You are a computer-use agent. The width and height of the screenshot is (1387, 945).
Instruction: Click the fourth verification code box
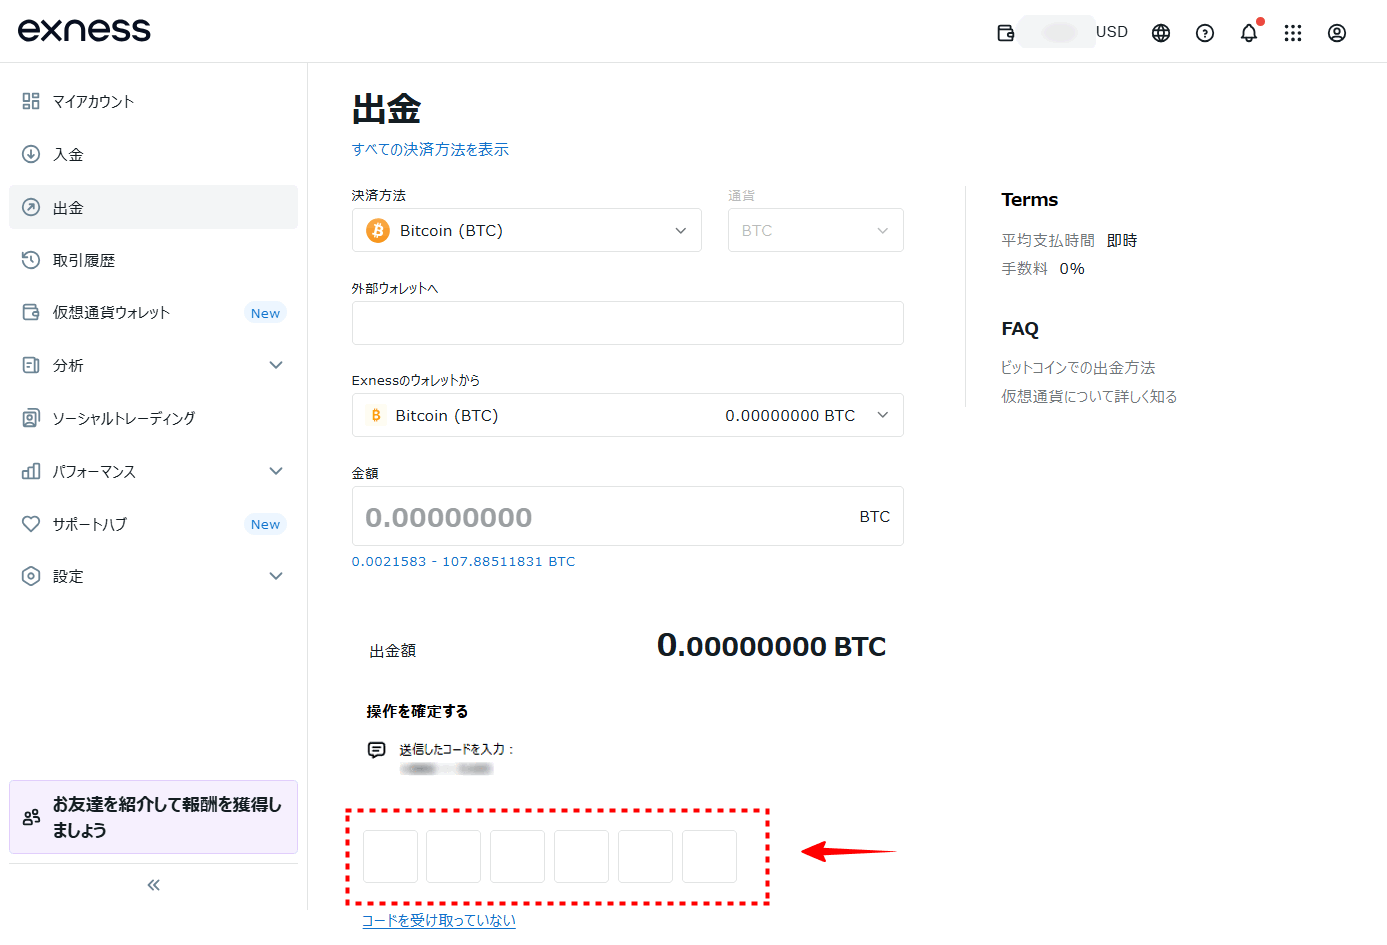(582, 856)
